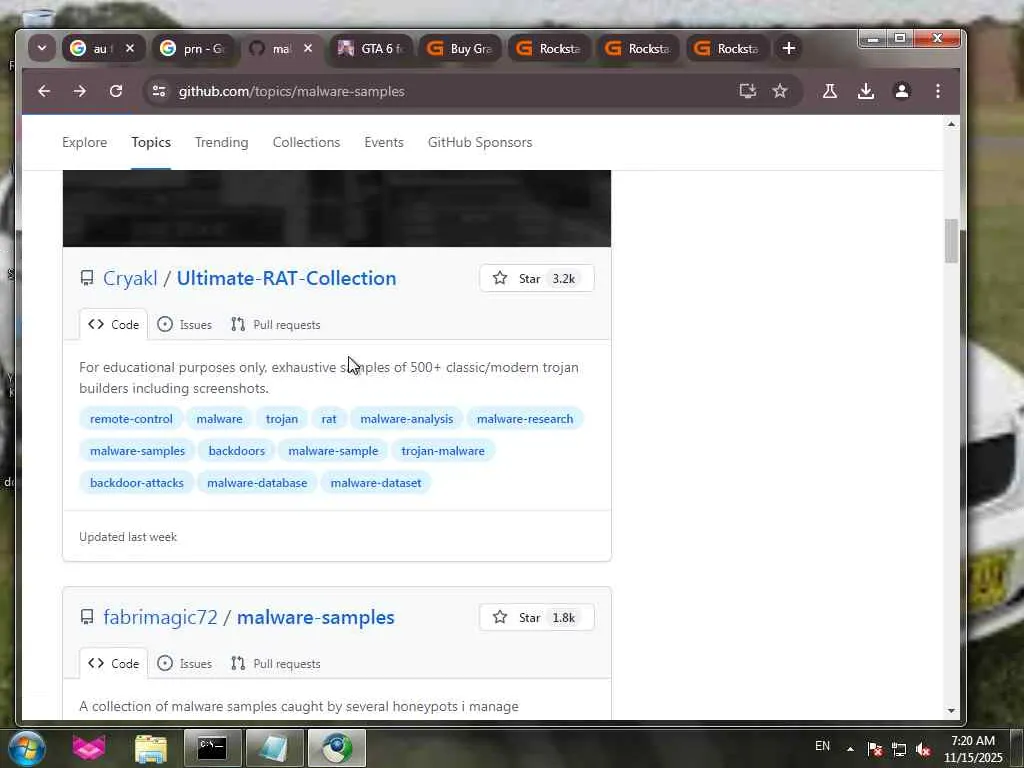
Task: Close the active GitHub 'mal' tab
Action: 308,48
